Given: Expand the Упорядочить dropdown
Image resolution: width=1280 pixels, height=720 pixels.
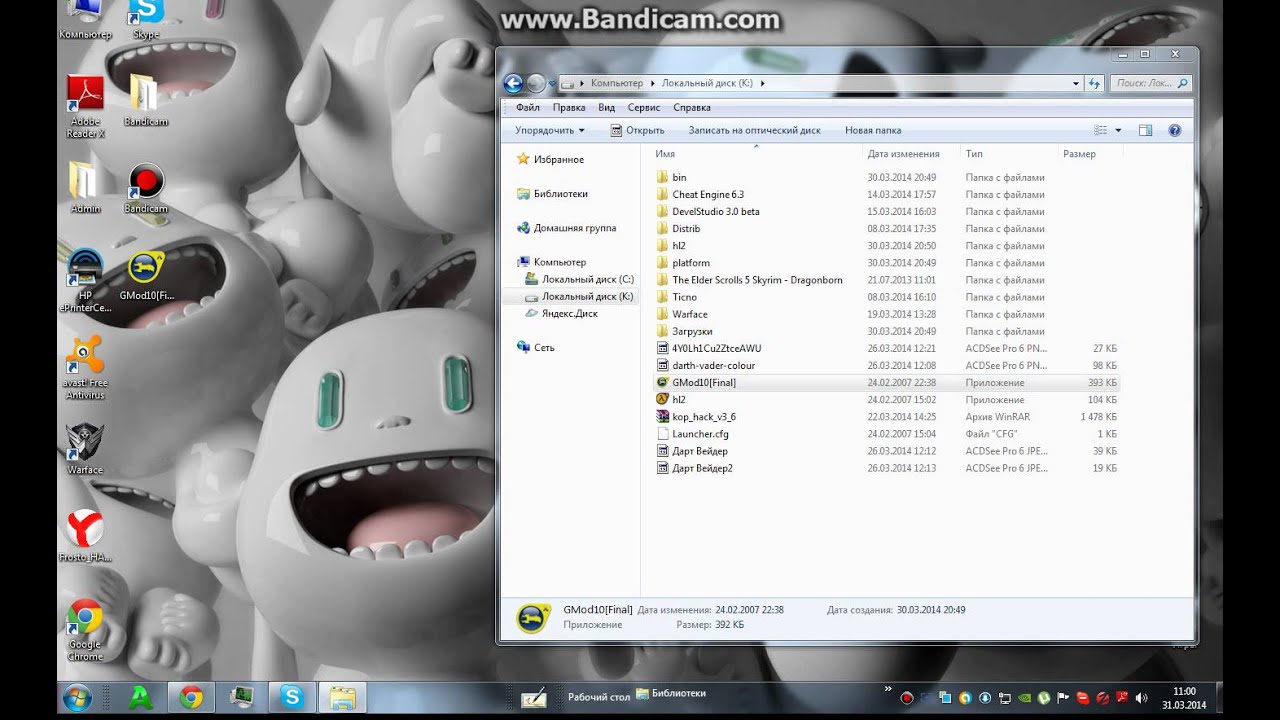Looking at the screenshot, I should click(550, 130).
